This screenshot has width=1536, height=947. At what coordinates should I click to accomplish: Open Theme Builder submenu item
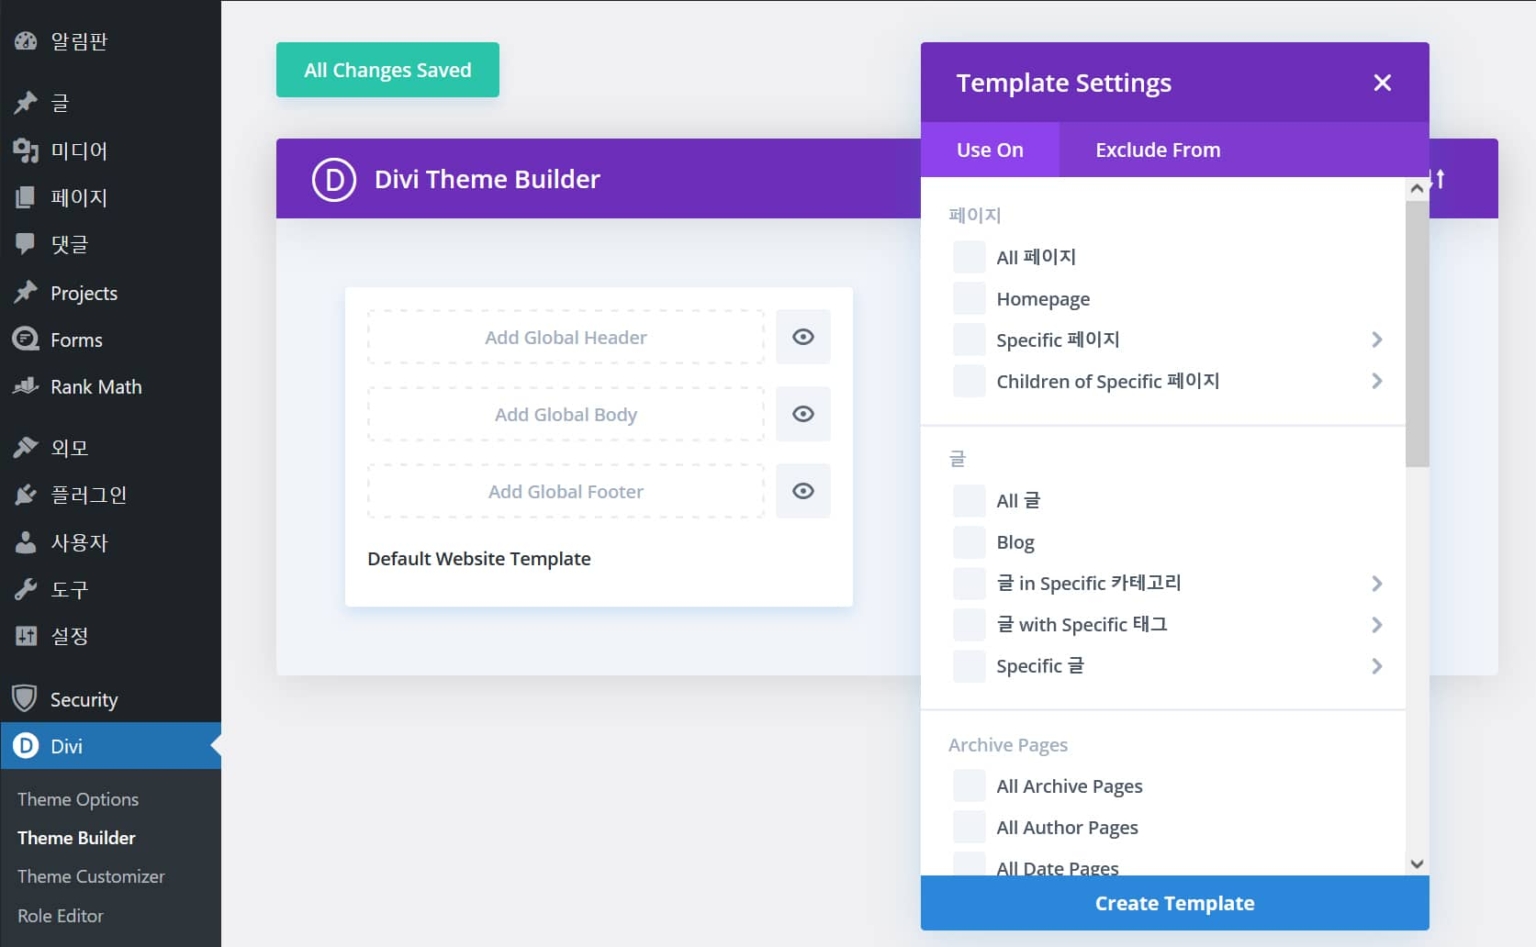76,838
